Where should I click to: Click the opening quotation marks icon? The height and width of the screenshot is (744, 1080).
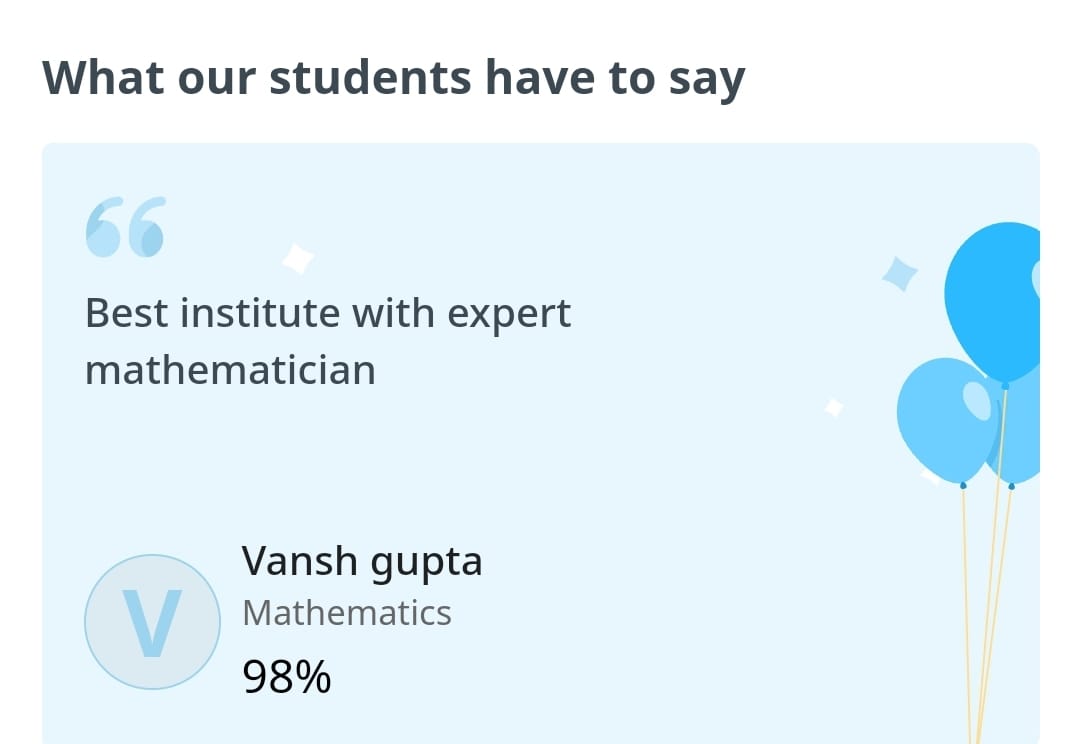coord(125,227)
